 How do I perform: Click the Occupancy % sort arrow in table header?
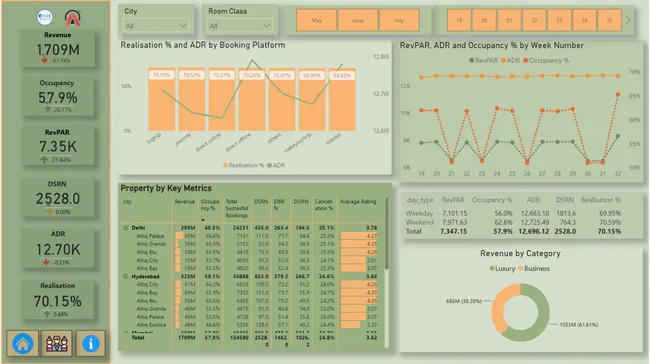(x=203, y=220)
